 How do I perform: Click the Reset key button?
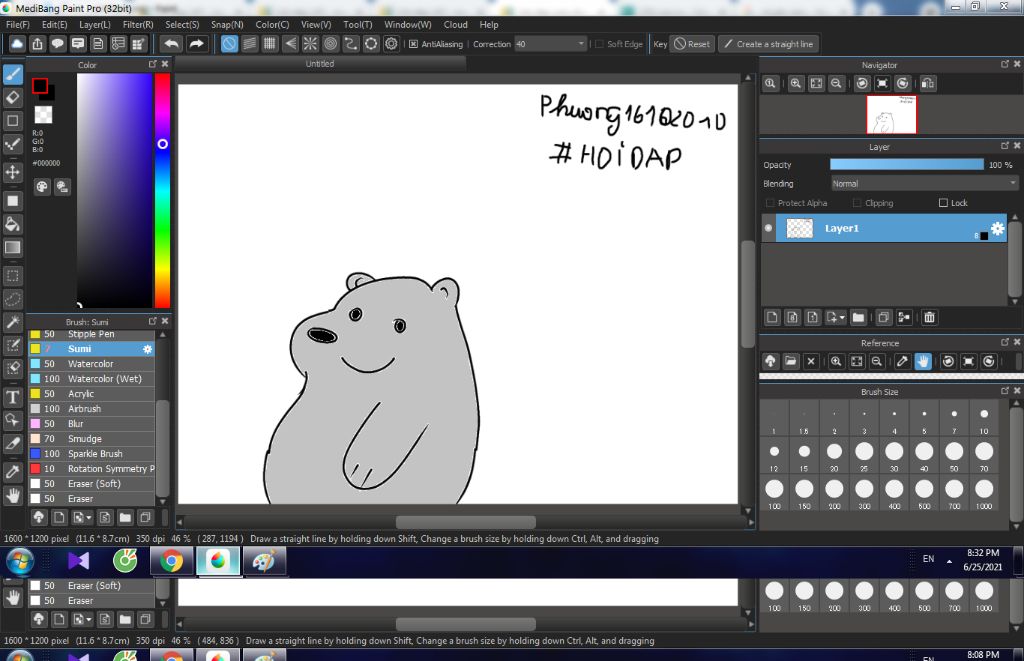pos(692,44)
